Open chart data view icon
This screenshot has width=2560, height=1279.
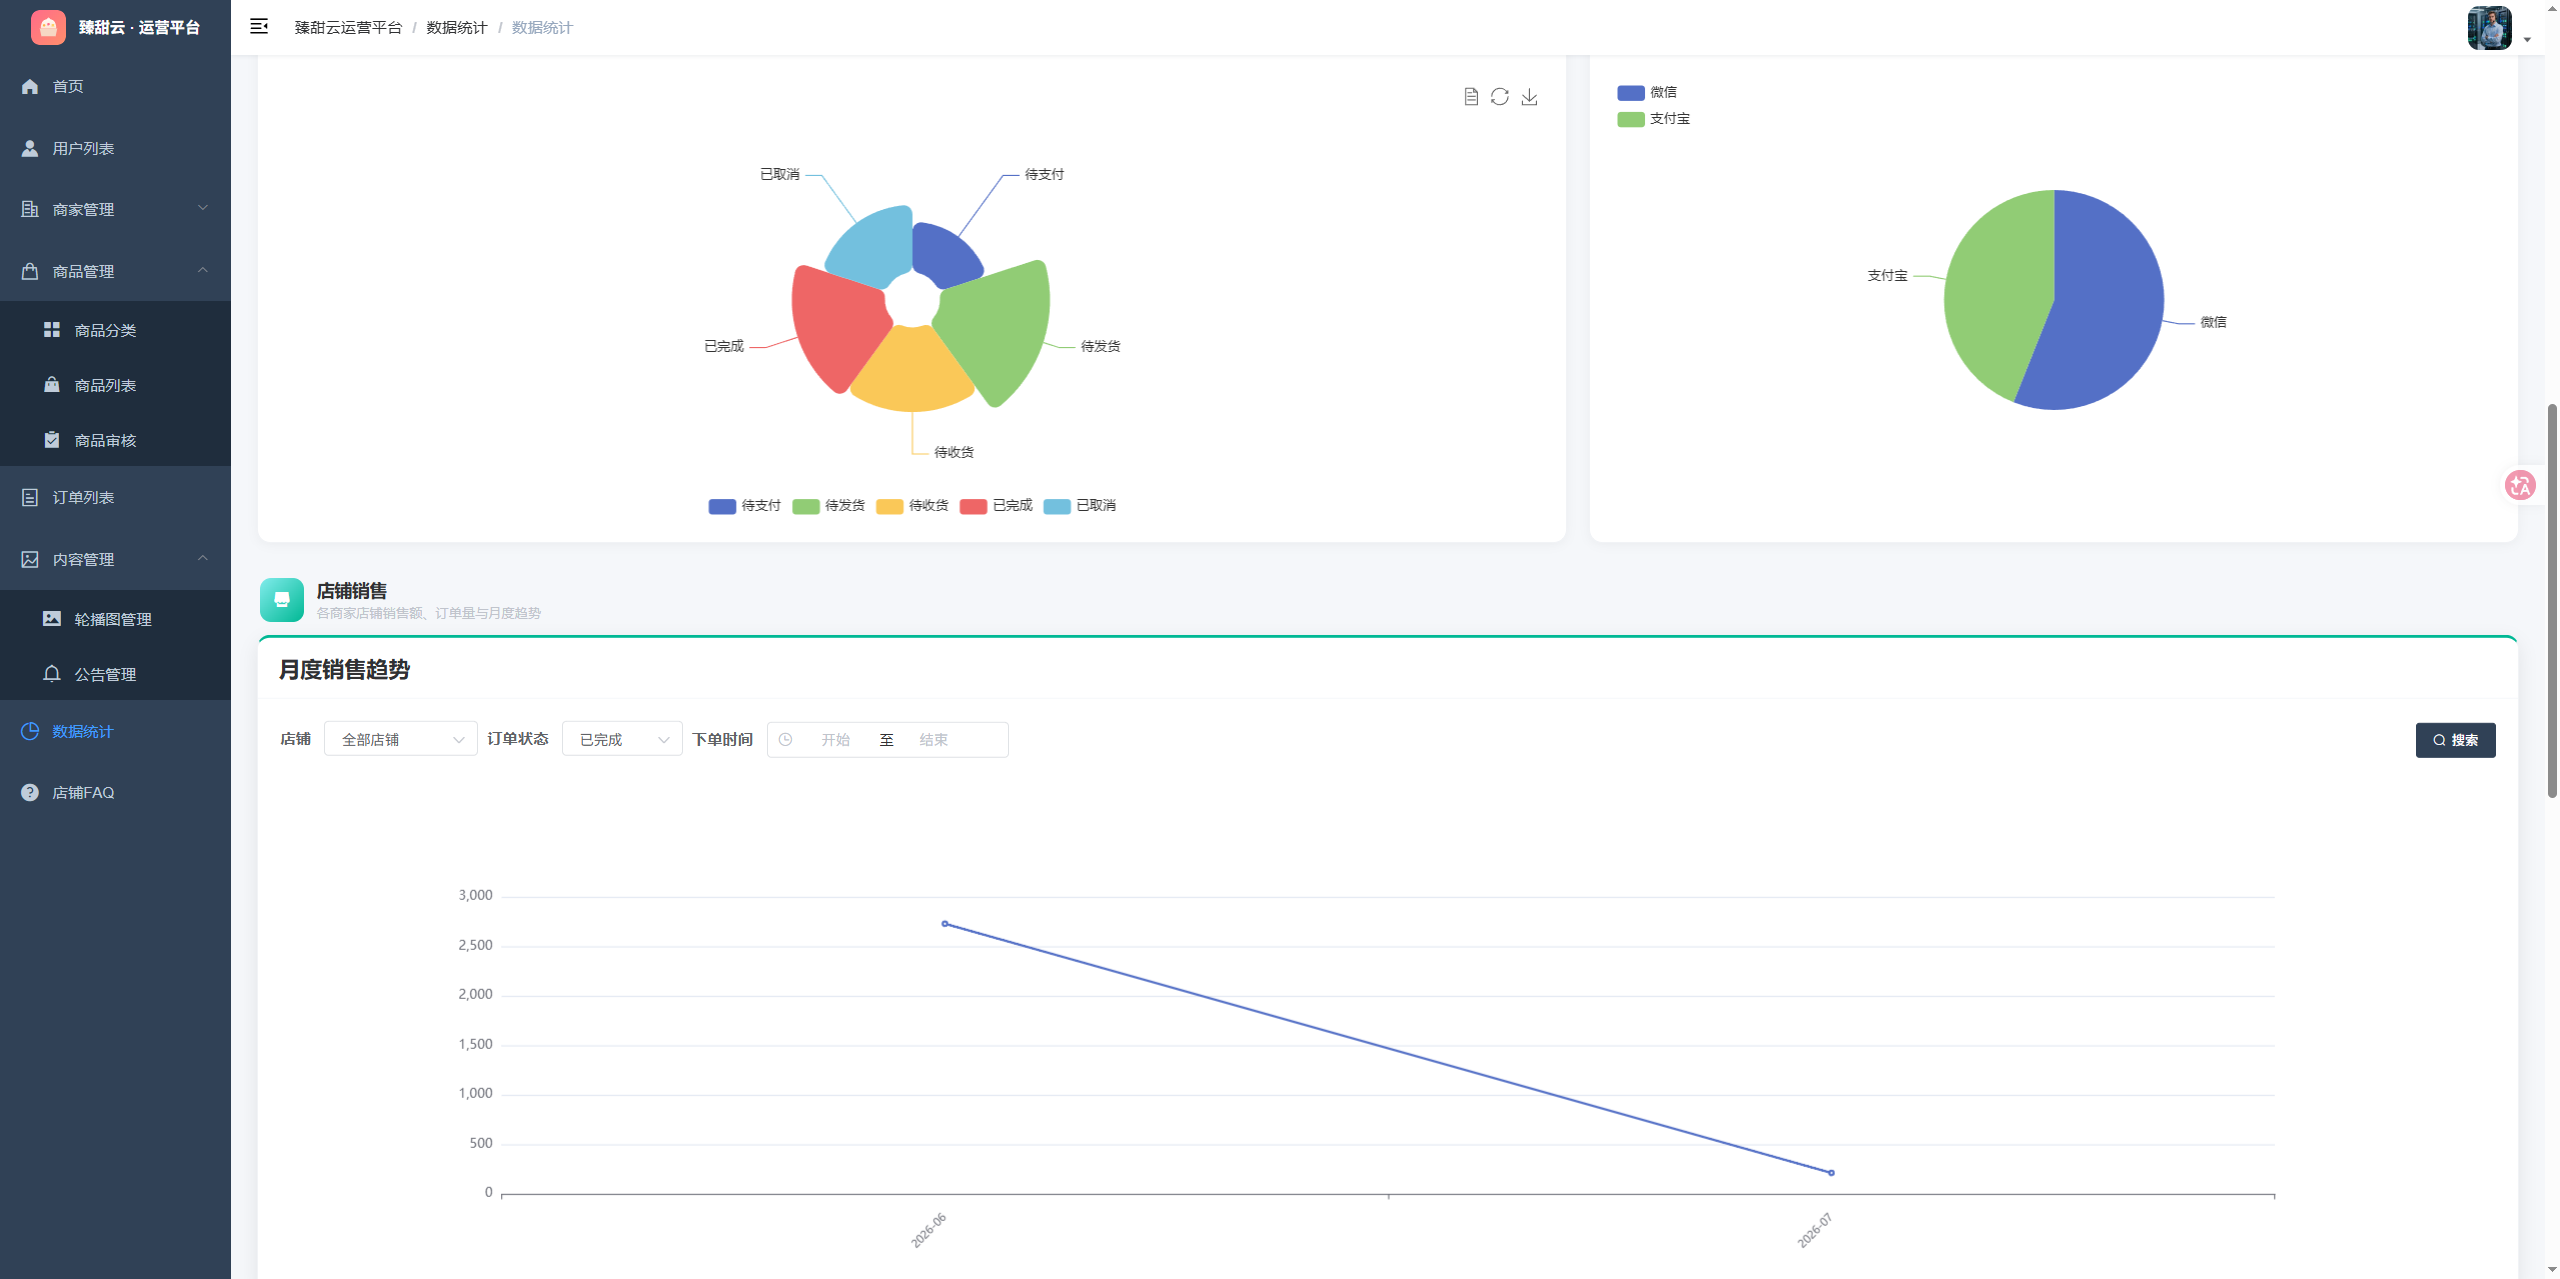[1471, 97]
